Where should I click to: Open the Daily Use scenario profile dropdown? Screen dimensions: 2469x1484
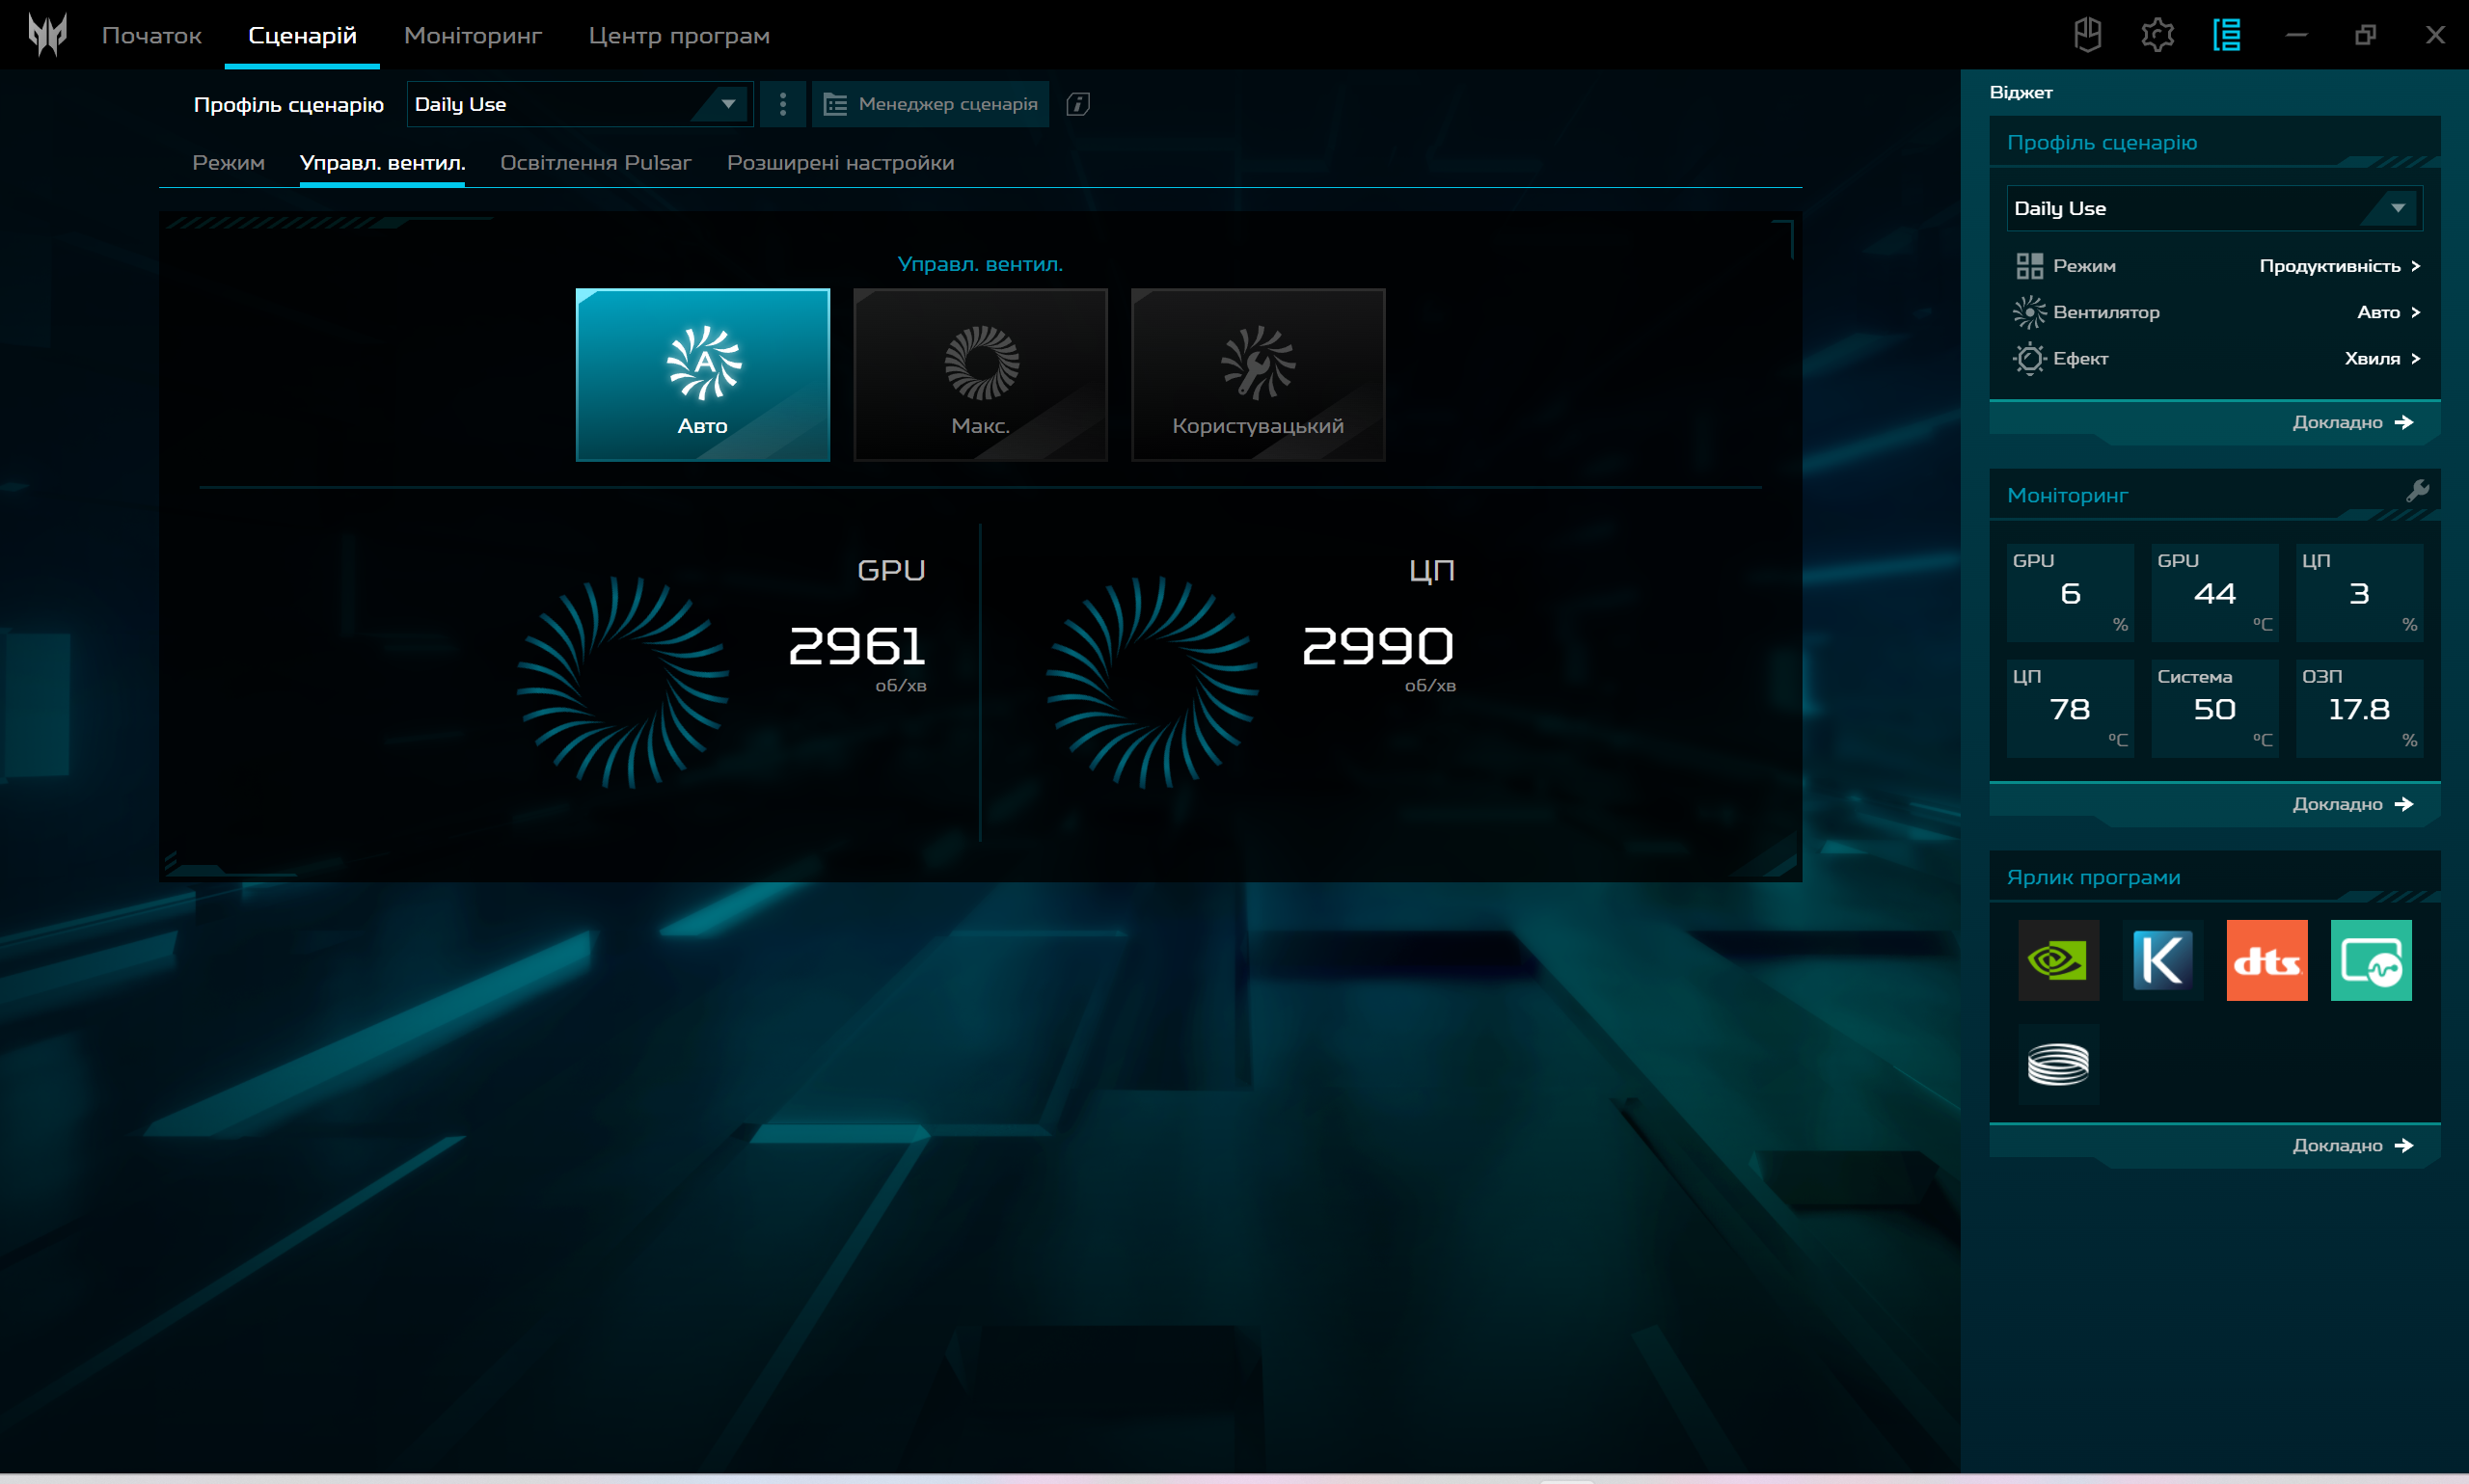click(579, 104)
